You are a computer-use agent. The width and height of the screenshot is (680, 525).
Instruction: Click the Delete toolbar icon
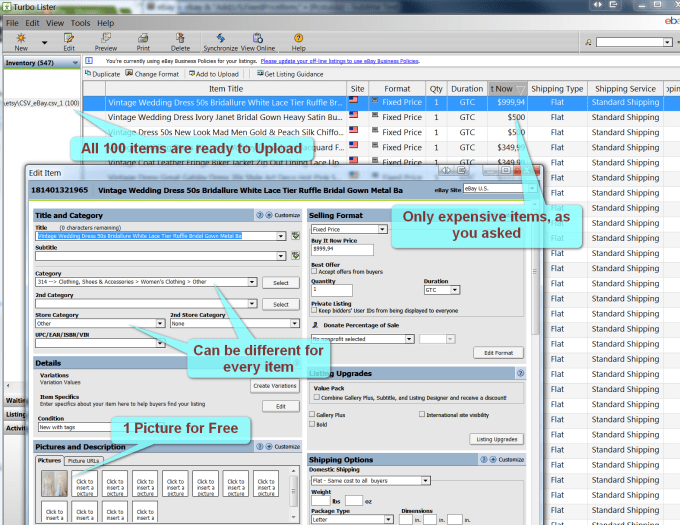pyautogui.click(x=180, y=40)
